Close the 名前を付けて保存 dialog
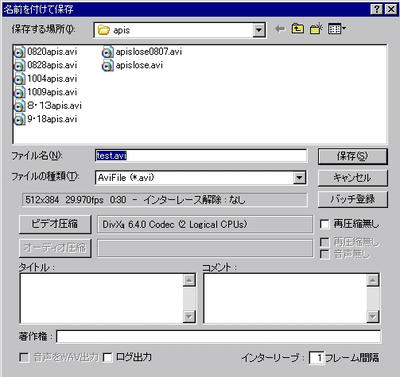Screen dimensions: 400x377 [391, 9]
